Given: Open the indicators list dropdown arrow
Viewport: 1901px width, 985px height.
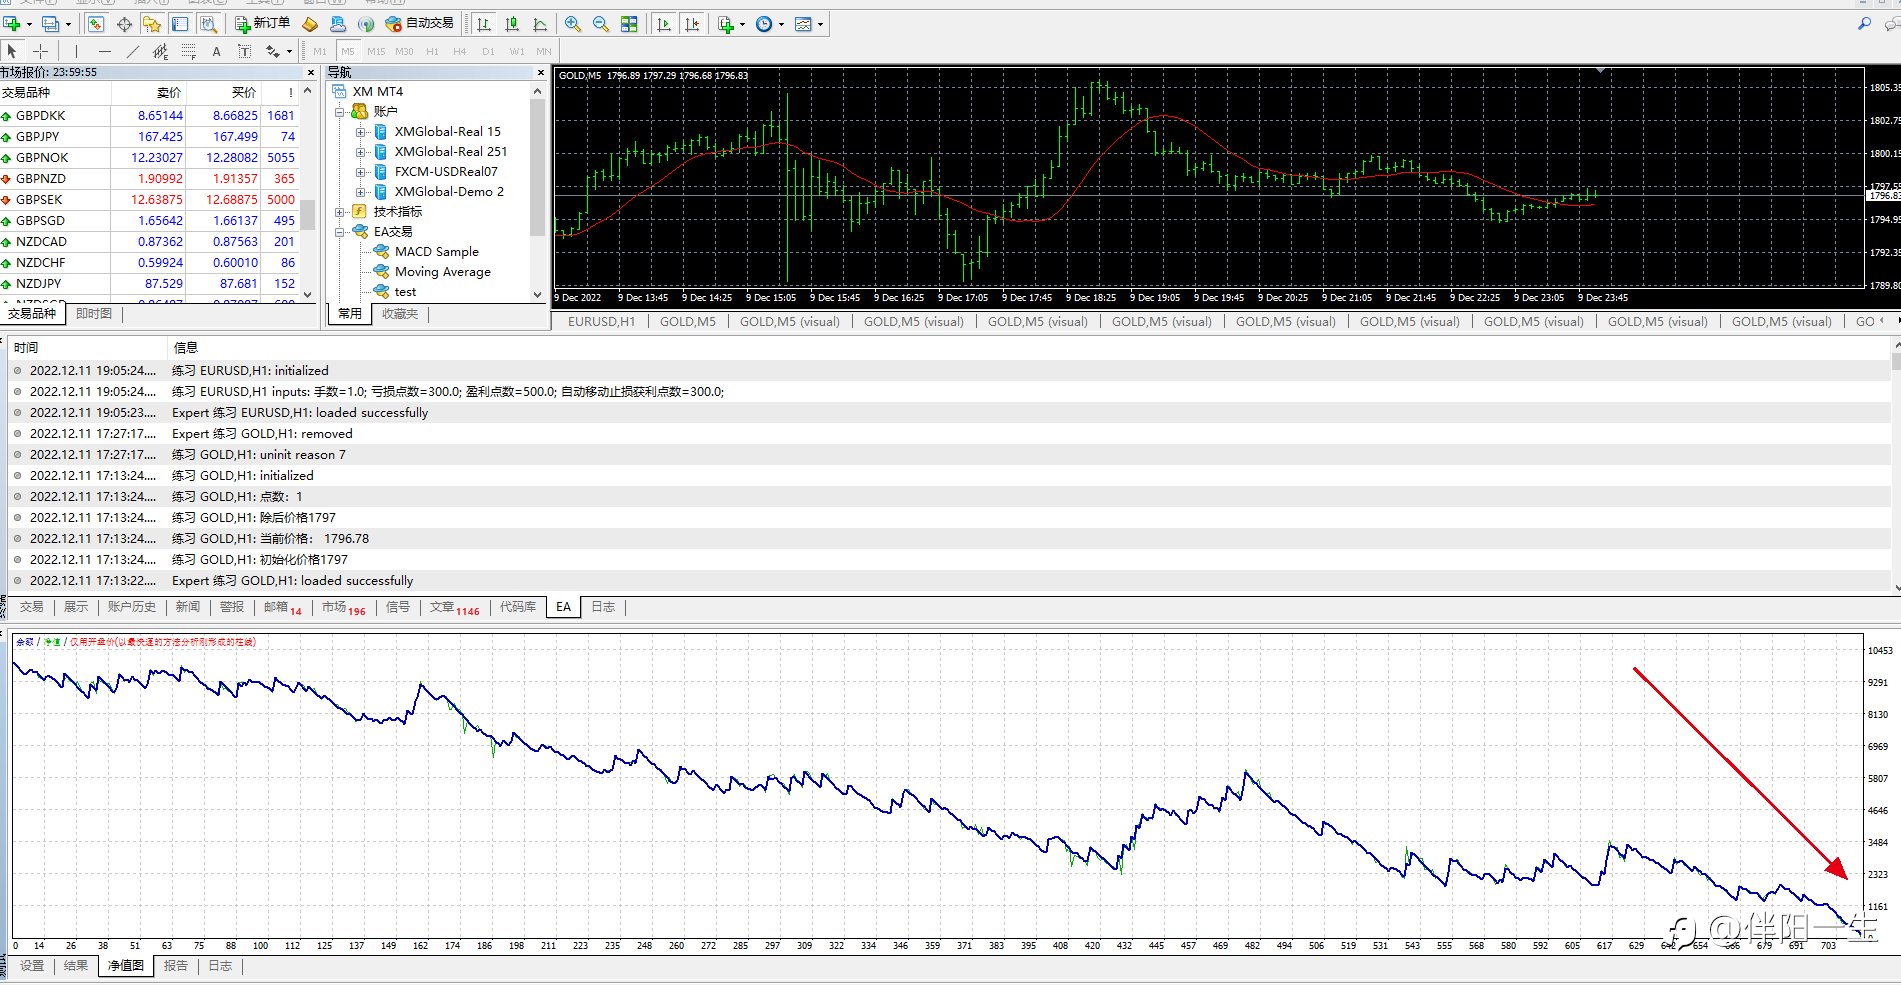Looking at the screenshot, I should 742,24.
